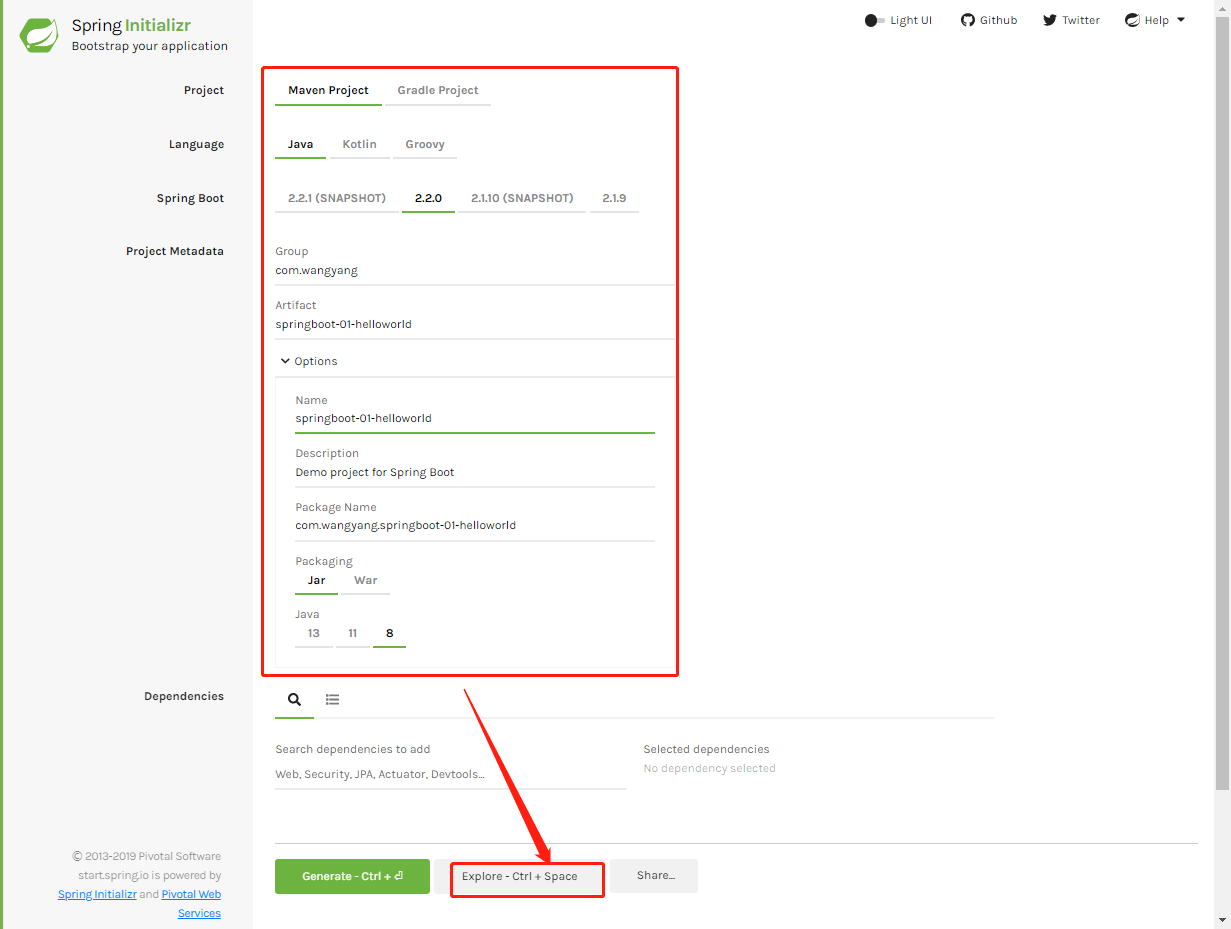Click the 'Project Metadata' label

175,251
